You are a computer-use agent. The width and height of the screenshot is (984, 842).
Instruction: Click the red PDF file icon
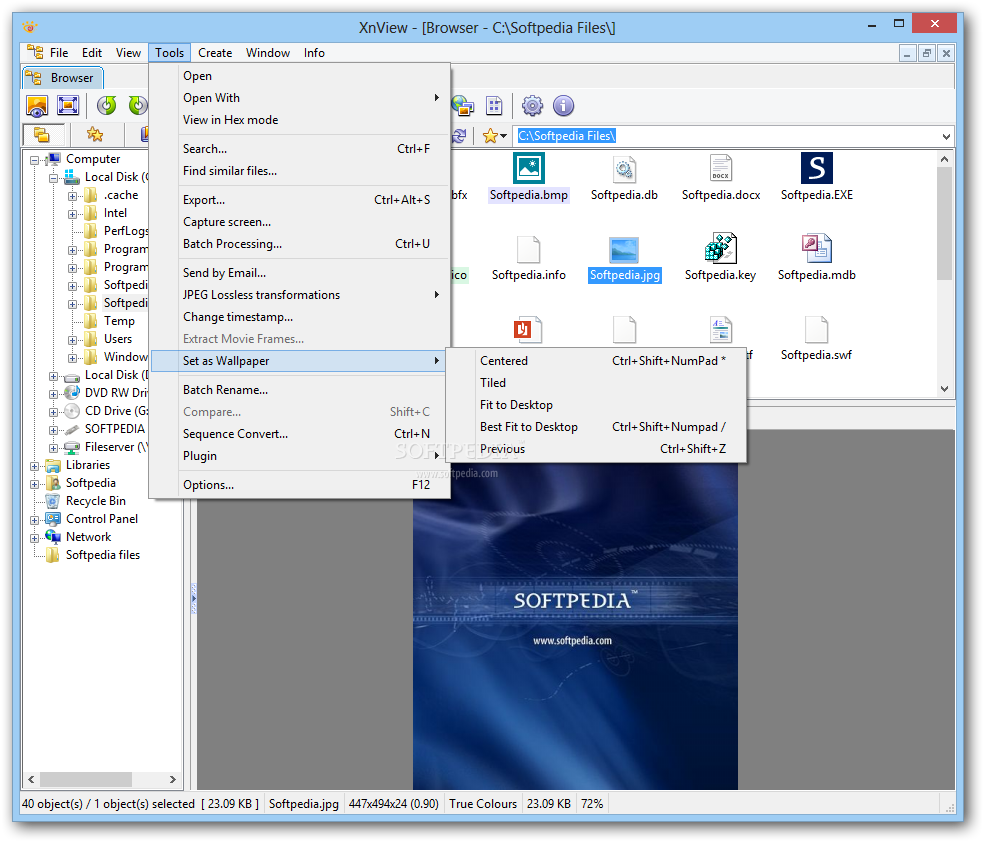(528, 329)
